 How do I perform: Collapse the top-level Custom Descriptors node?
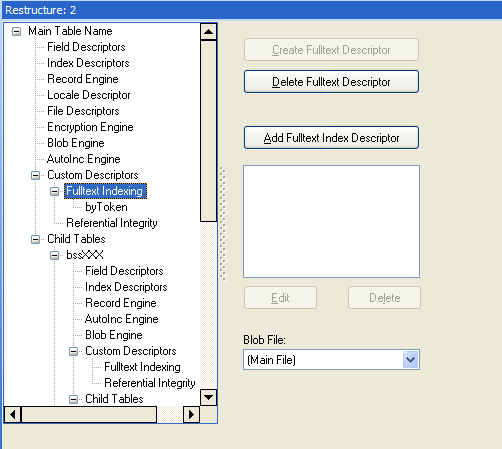[35, 176]
